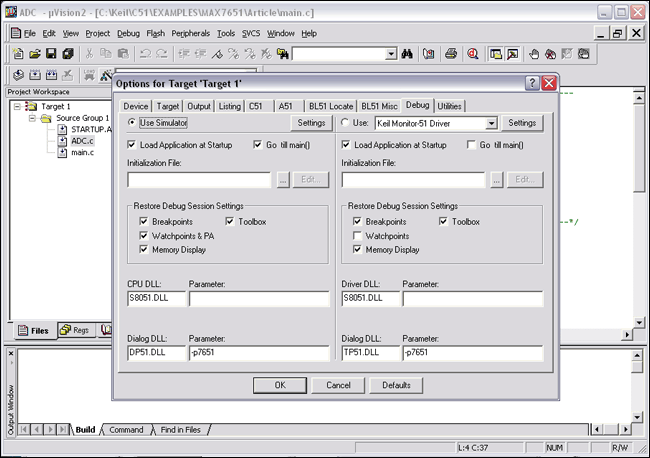Check the driver-side Watchpoints checkbox
This screenshot has width=650, height=458.
[x=357, y=236]
